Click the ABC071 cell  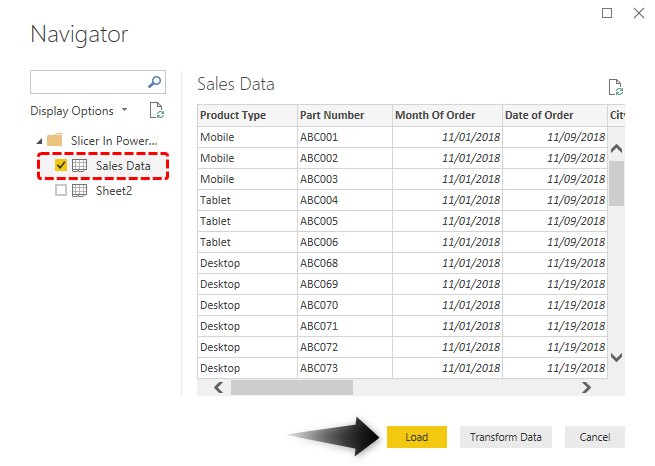pyautogui.click(x=345, y=326)
